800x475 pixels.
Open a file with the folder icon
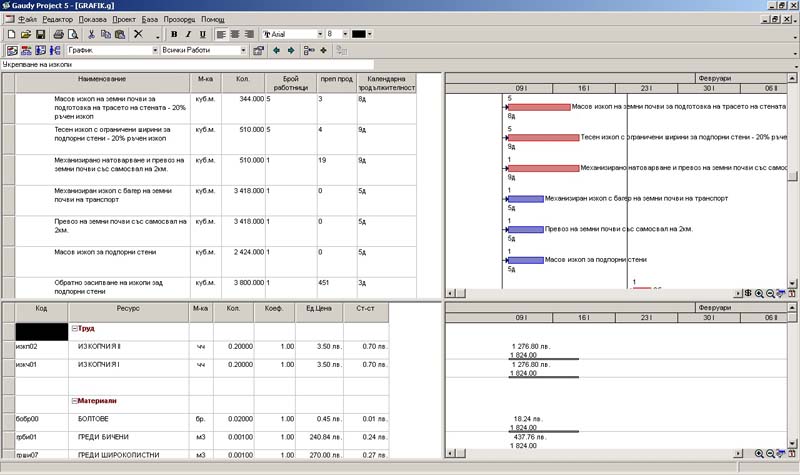coord(26,34)
